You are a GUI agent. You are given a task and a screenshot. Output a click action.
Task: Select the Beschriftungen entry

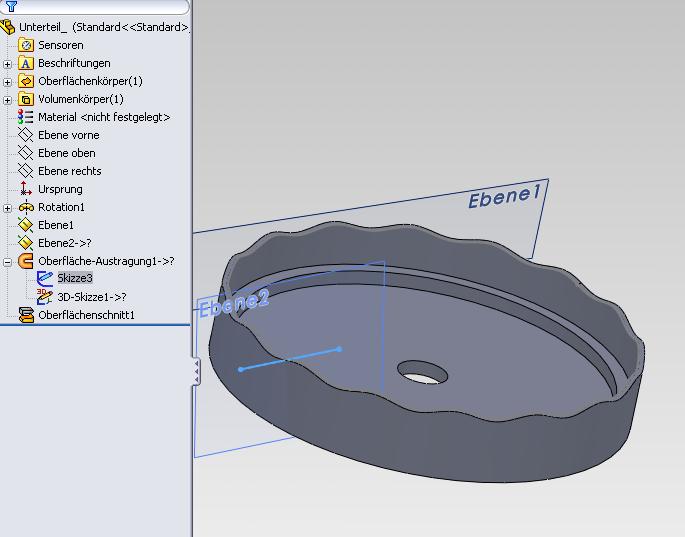pyautogui.click(x=74, y=63)
